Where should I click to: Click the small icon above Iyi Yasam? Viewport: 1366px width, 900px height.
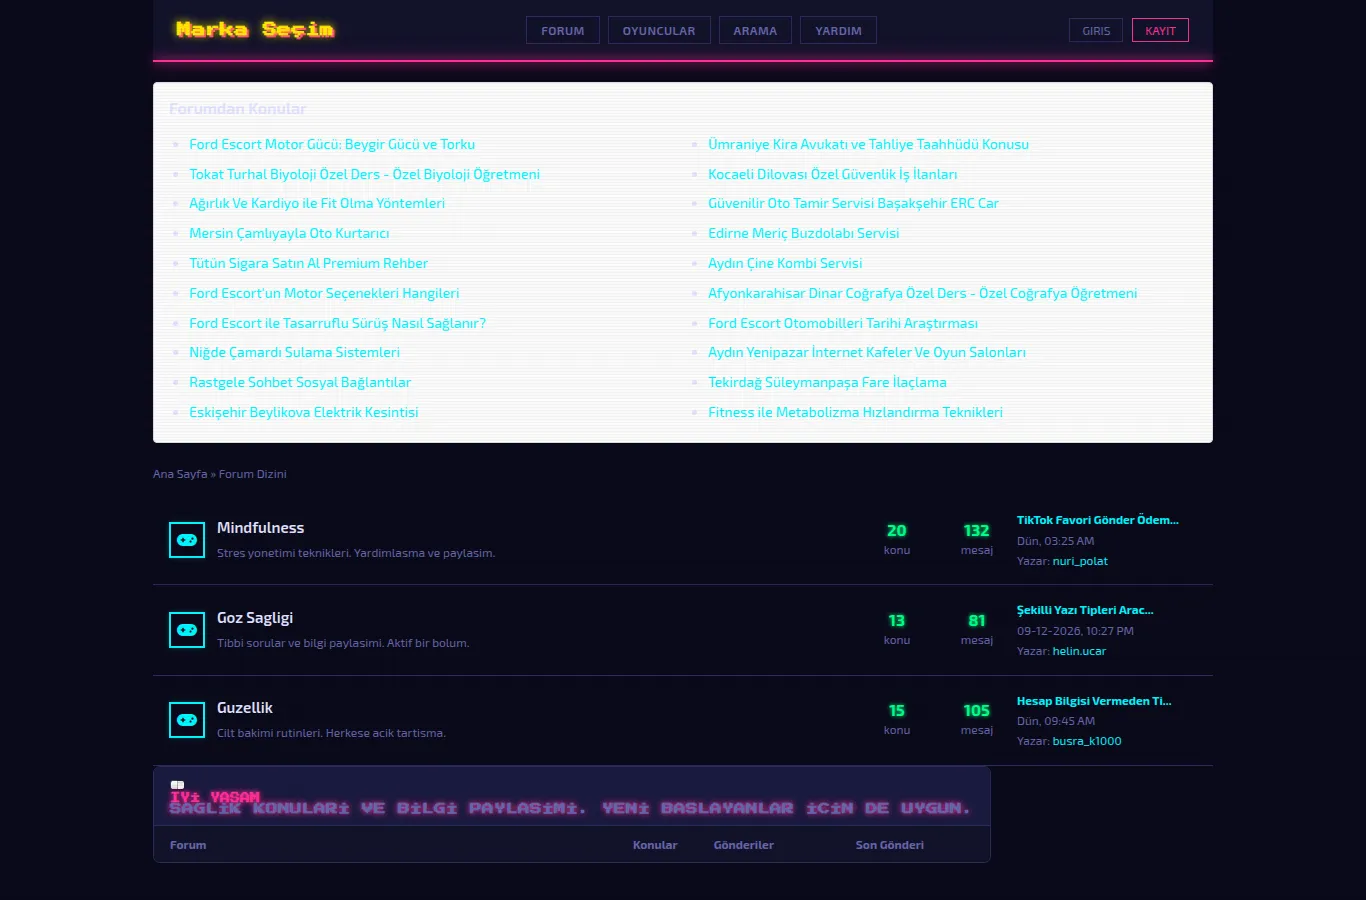pyautogui.click(x=177, y=785)
